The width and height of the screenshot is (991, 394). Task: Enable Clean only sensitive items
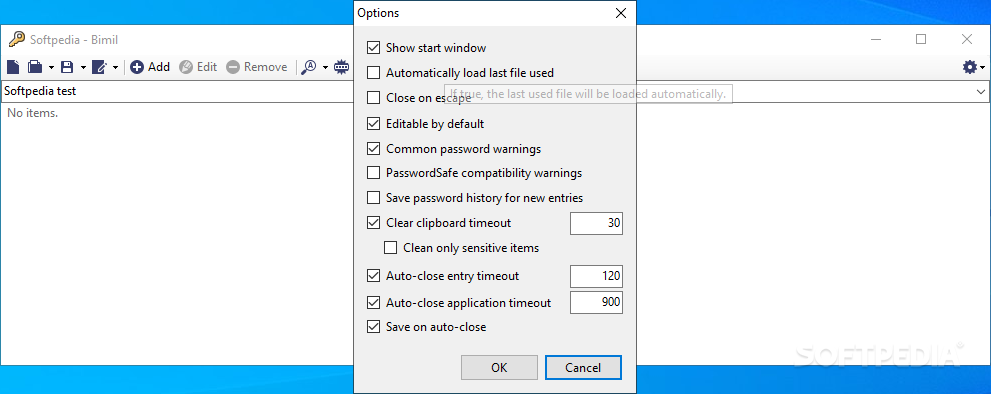pyautogui.click(x=391, y=247)
